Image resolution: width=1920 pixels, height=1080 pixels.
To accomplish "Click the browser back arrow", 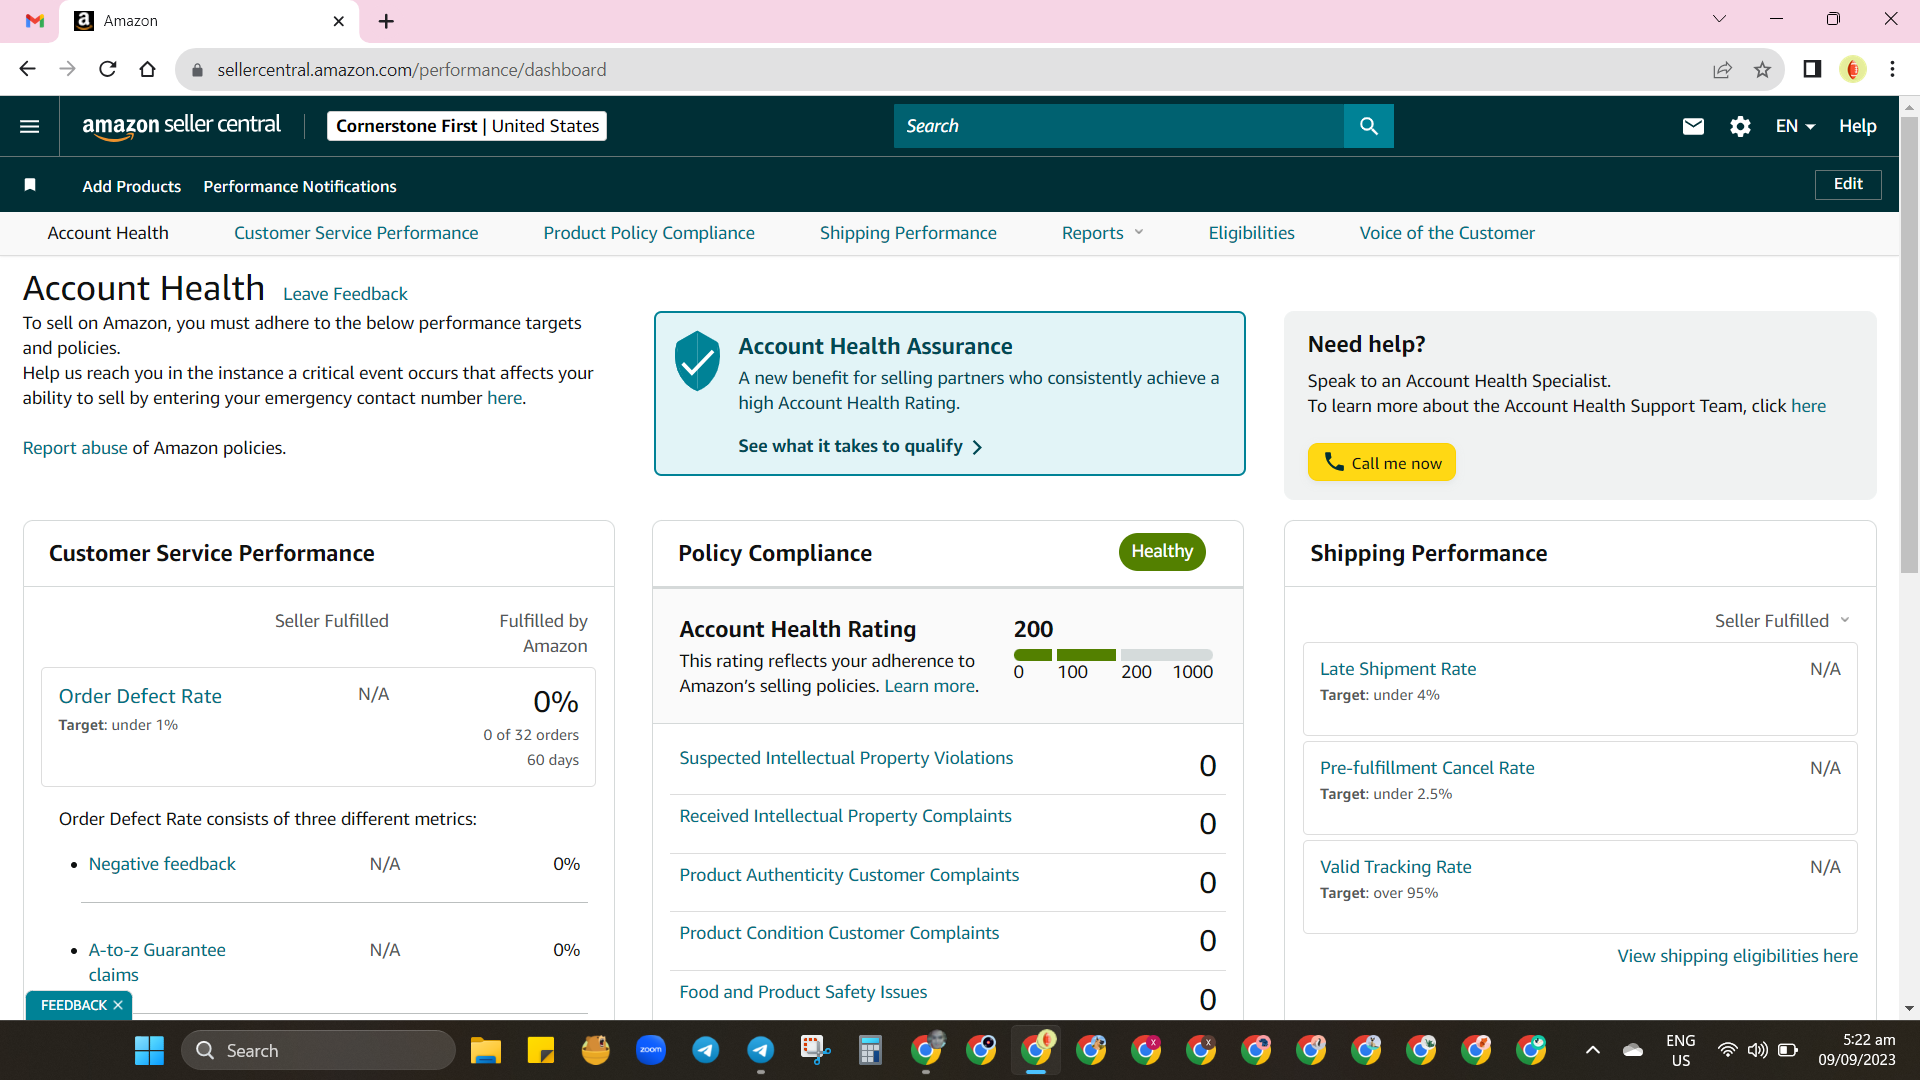I will 27,69.
